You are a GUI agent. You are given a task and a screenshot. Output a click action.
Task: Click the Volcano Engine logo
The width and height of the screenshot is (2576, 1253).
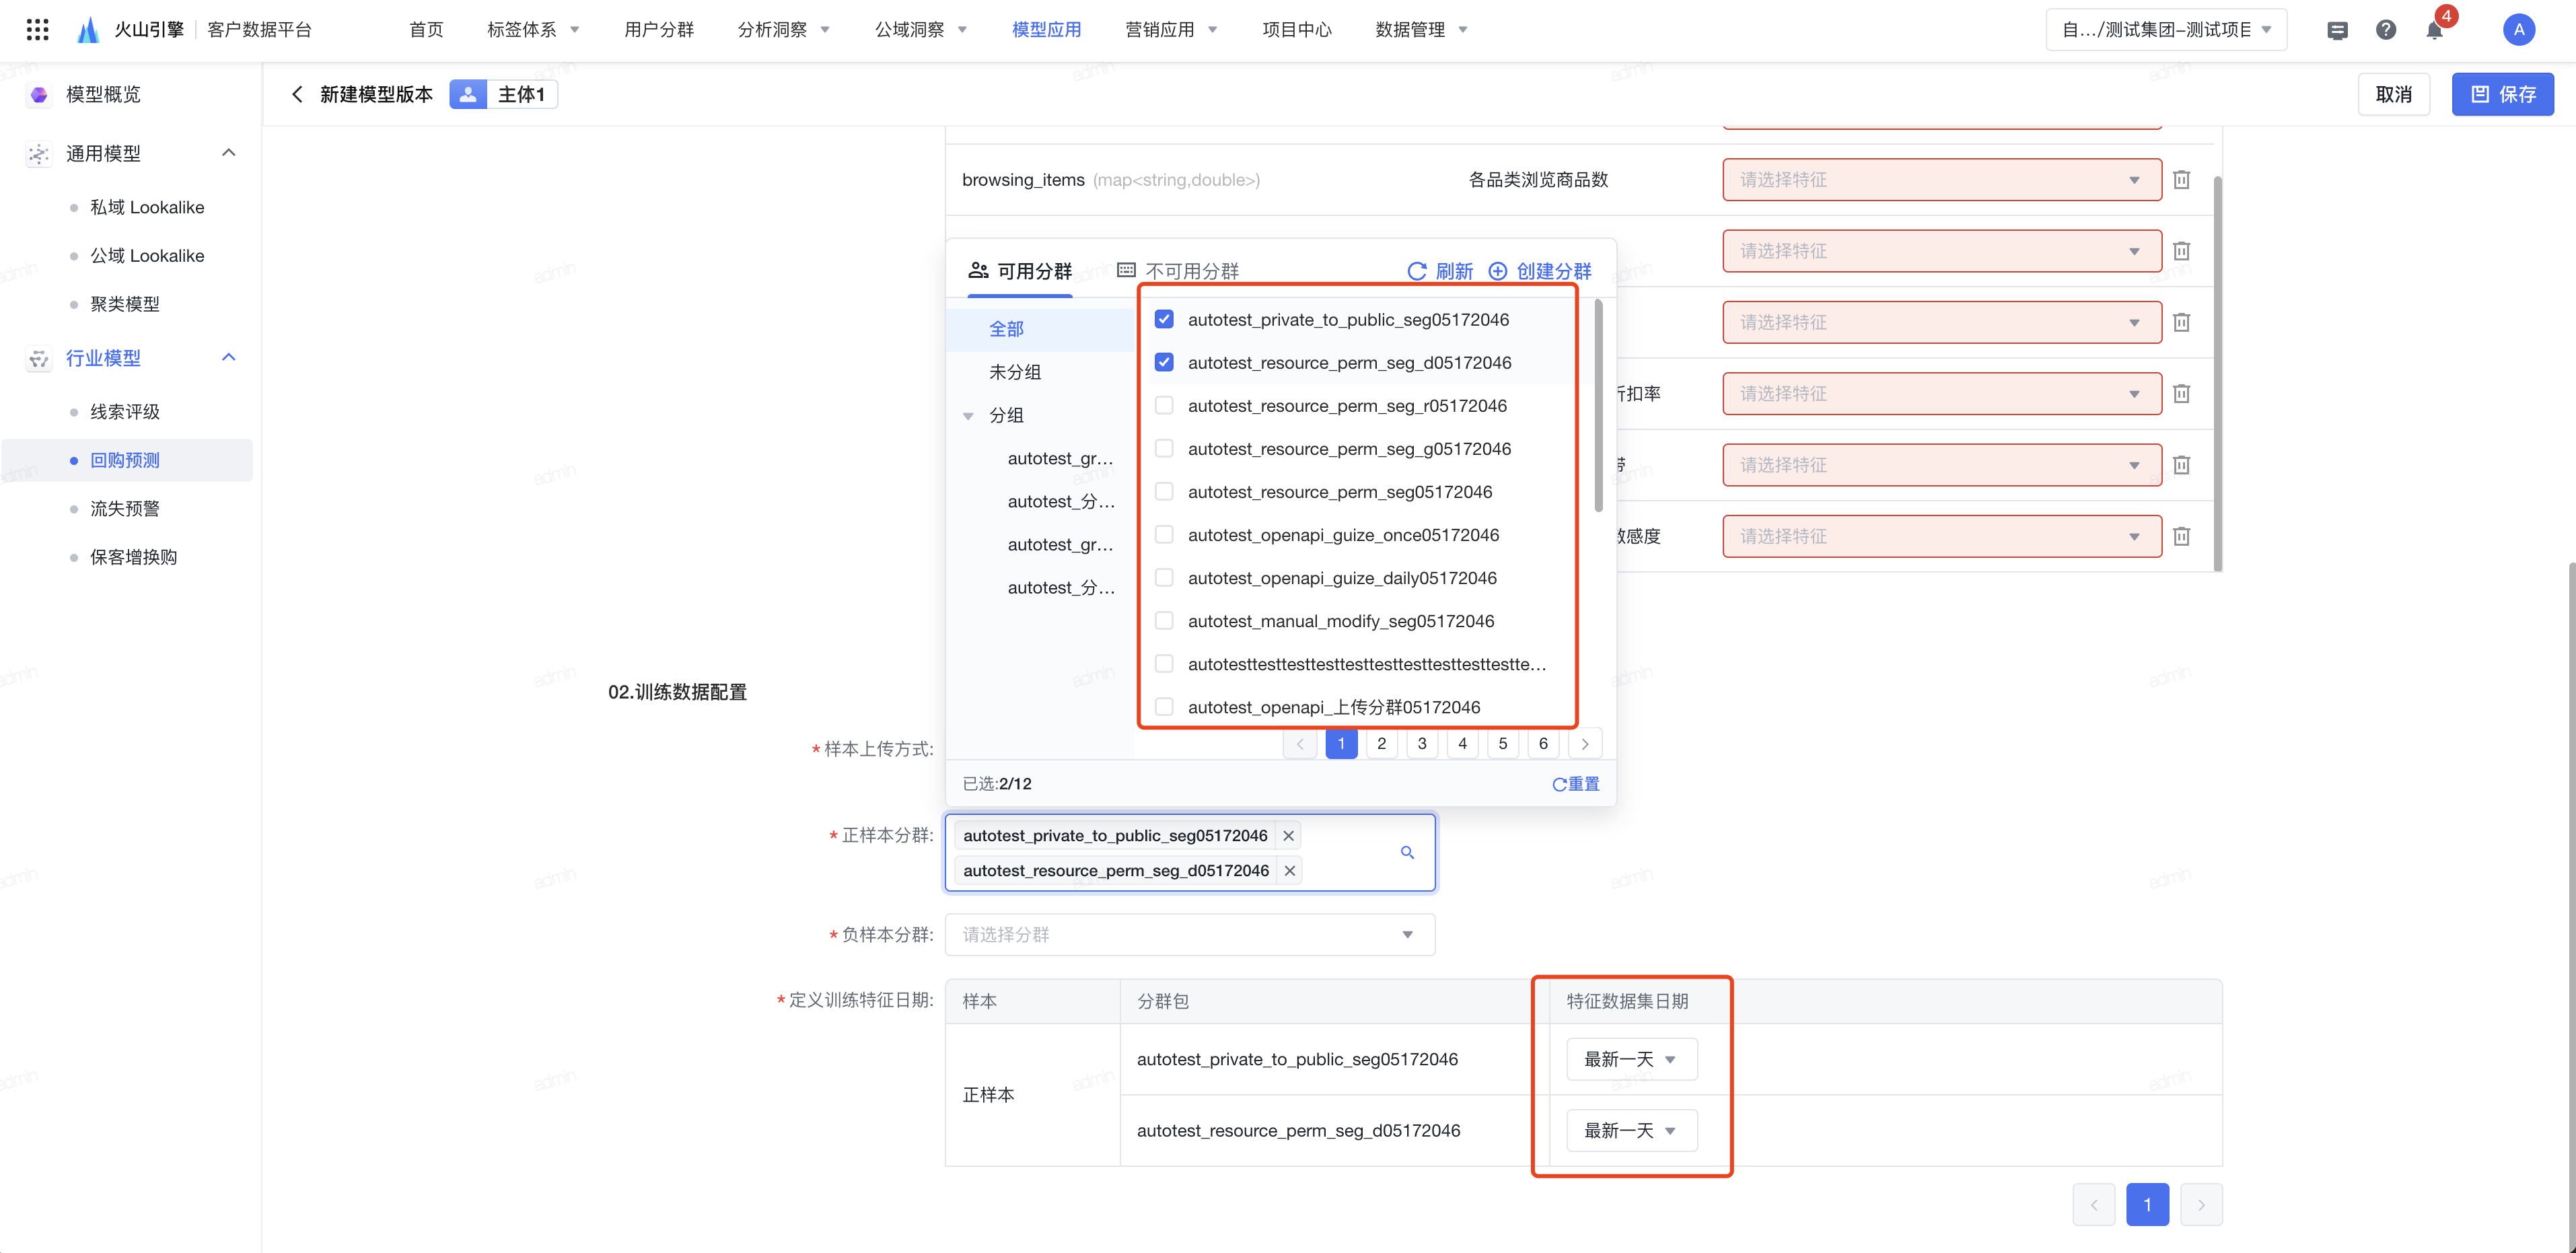coord(88,30)
